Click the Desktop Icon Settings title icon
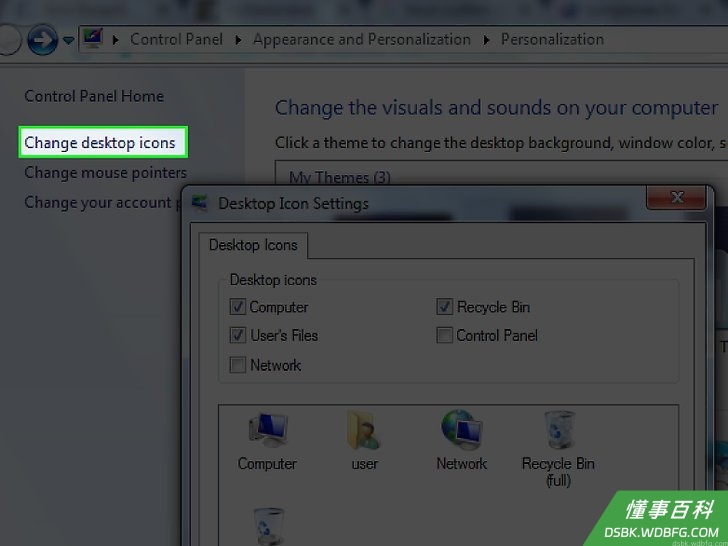The image size is (728, 546). 201,203
